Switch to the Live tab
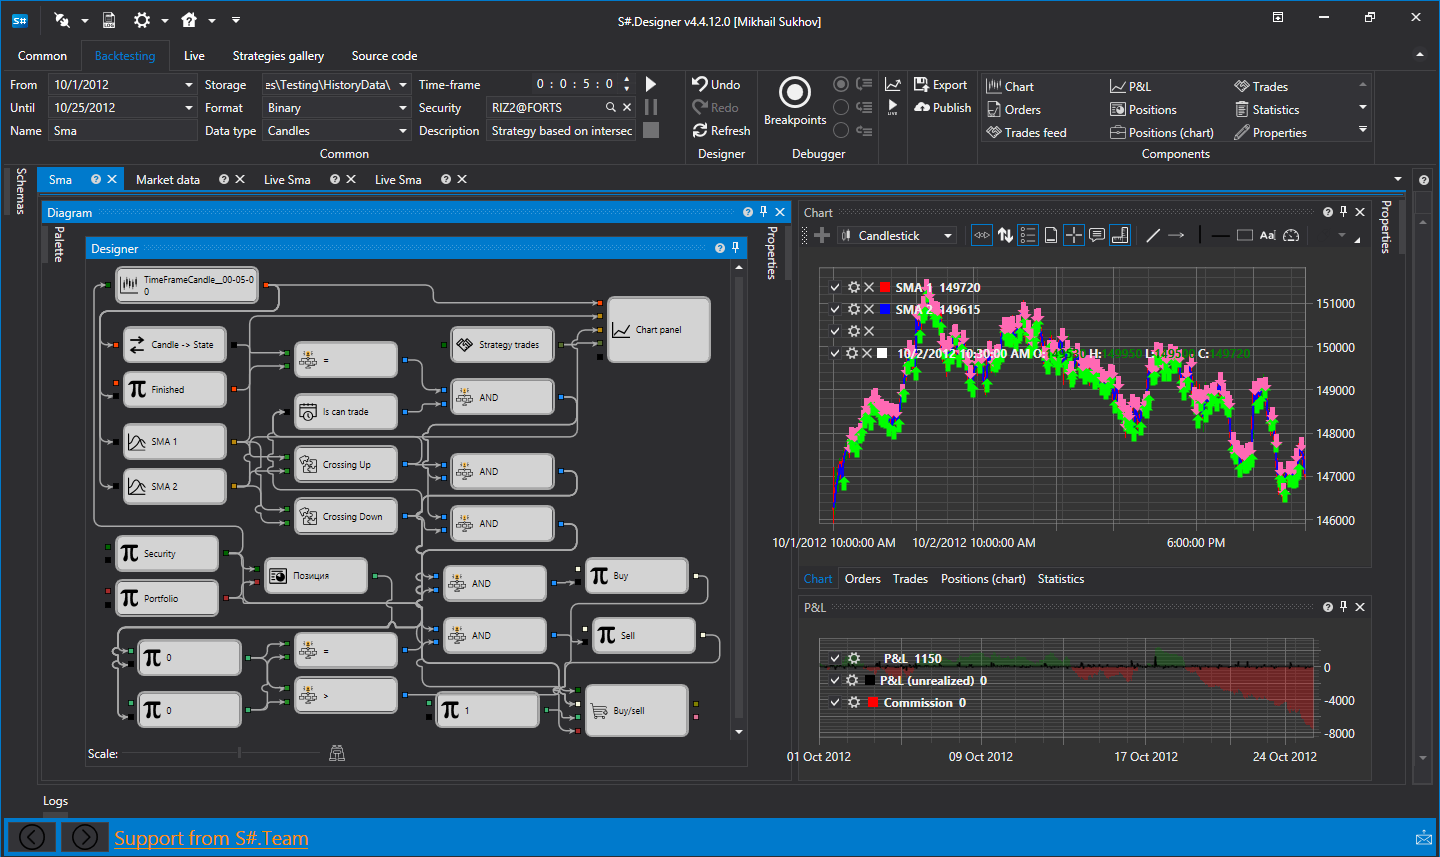The height and width of the screenshot is (857, 1440). tap(193, 56)
